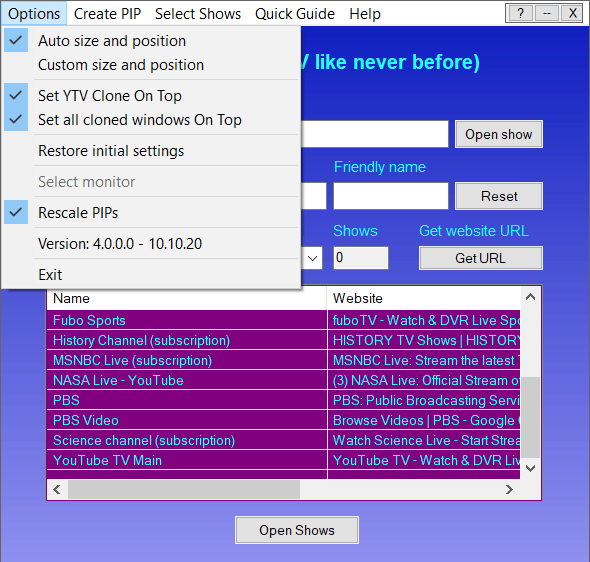Click the Reset button
Image resolution: width=590 pixels, height=562 pixels.
pos(499,196)
